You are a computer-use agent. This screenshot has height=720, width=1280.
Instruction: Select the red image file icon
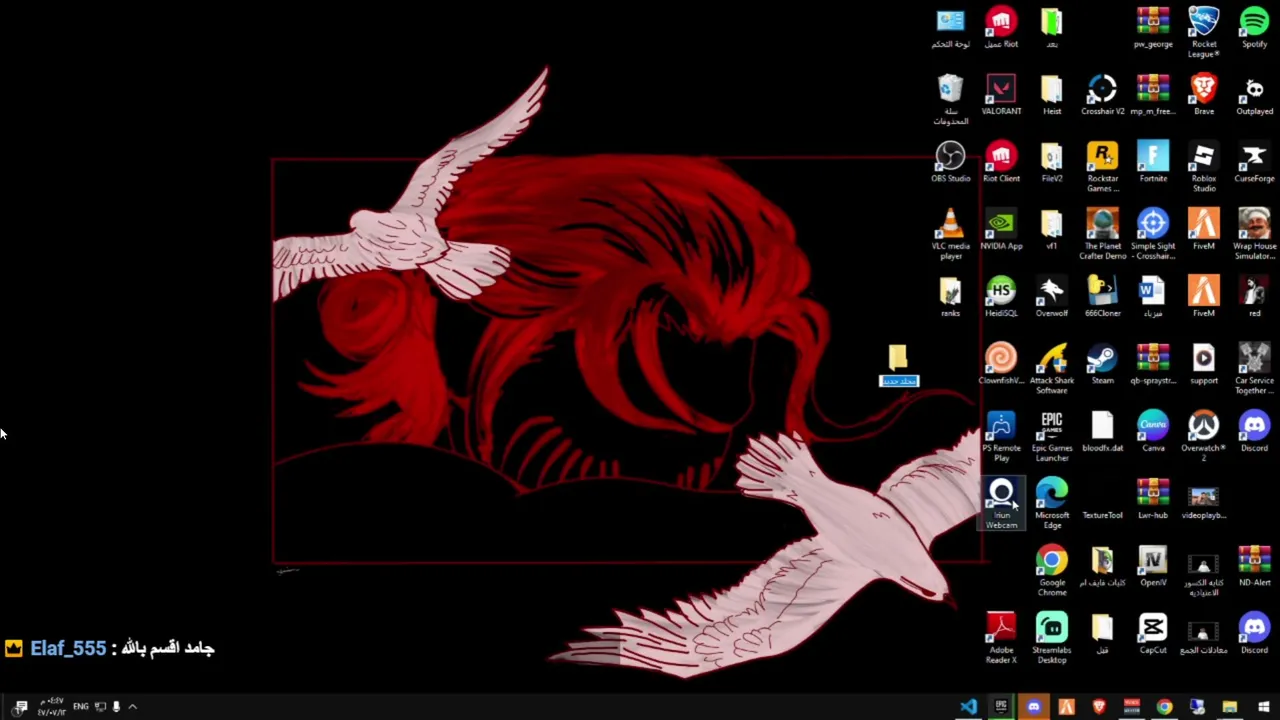click(1254, 298)
